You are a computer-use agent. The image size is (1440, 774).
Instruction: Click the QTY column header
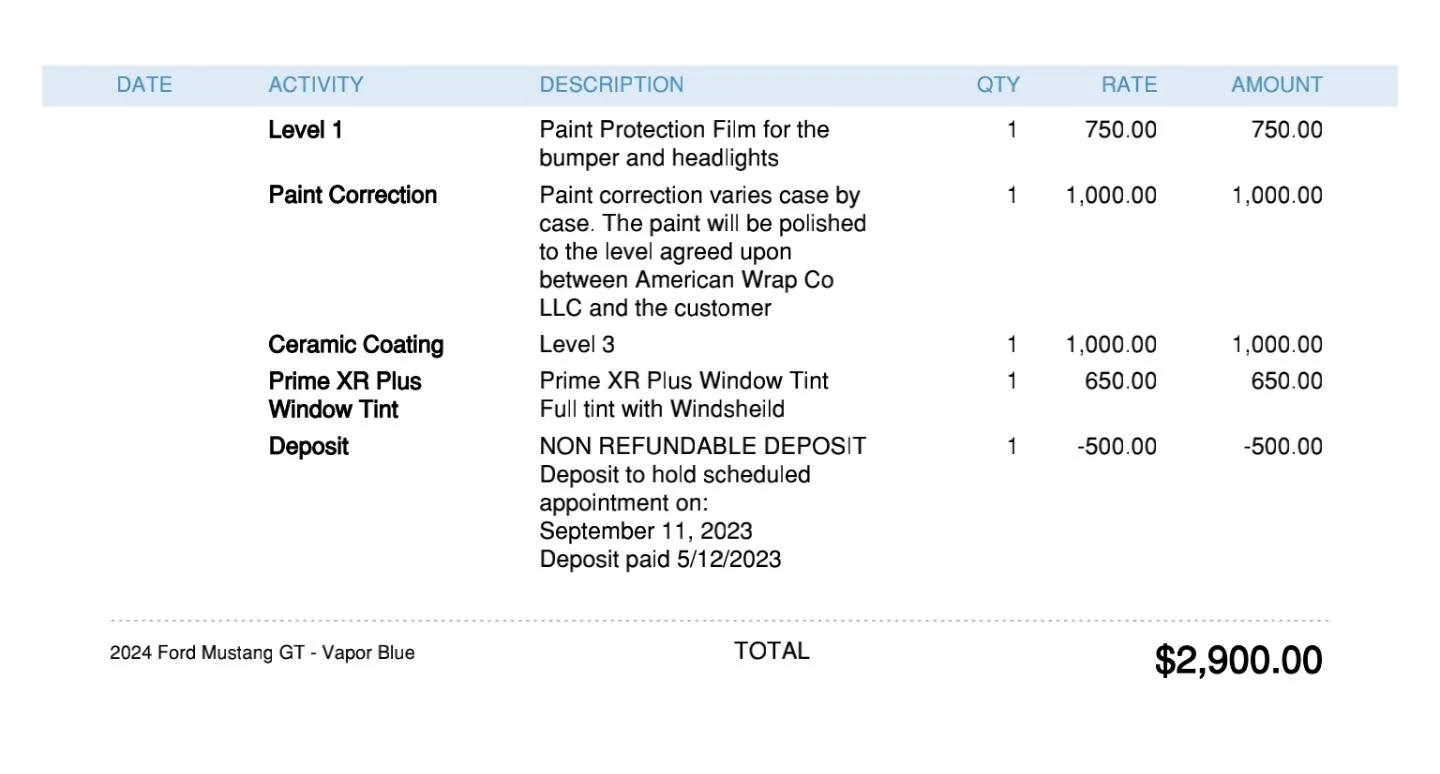[x=998, y=85]
